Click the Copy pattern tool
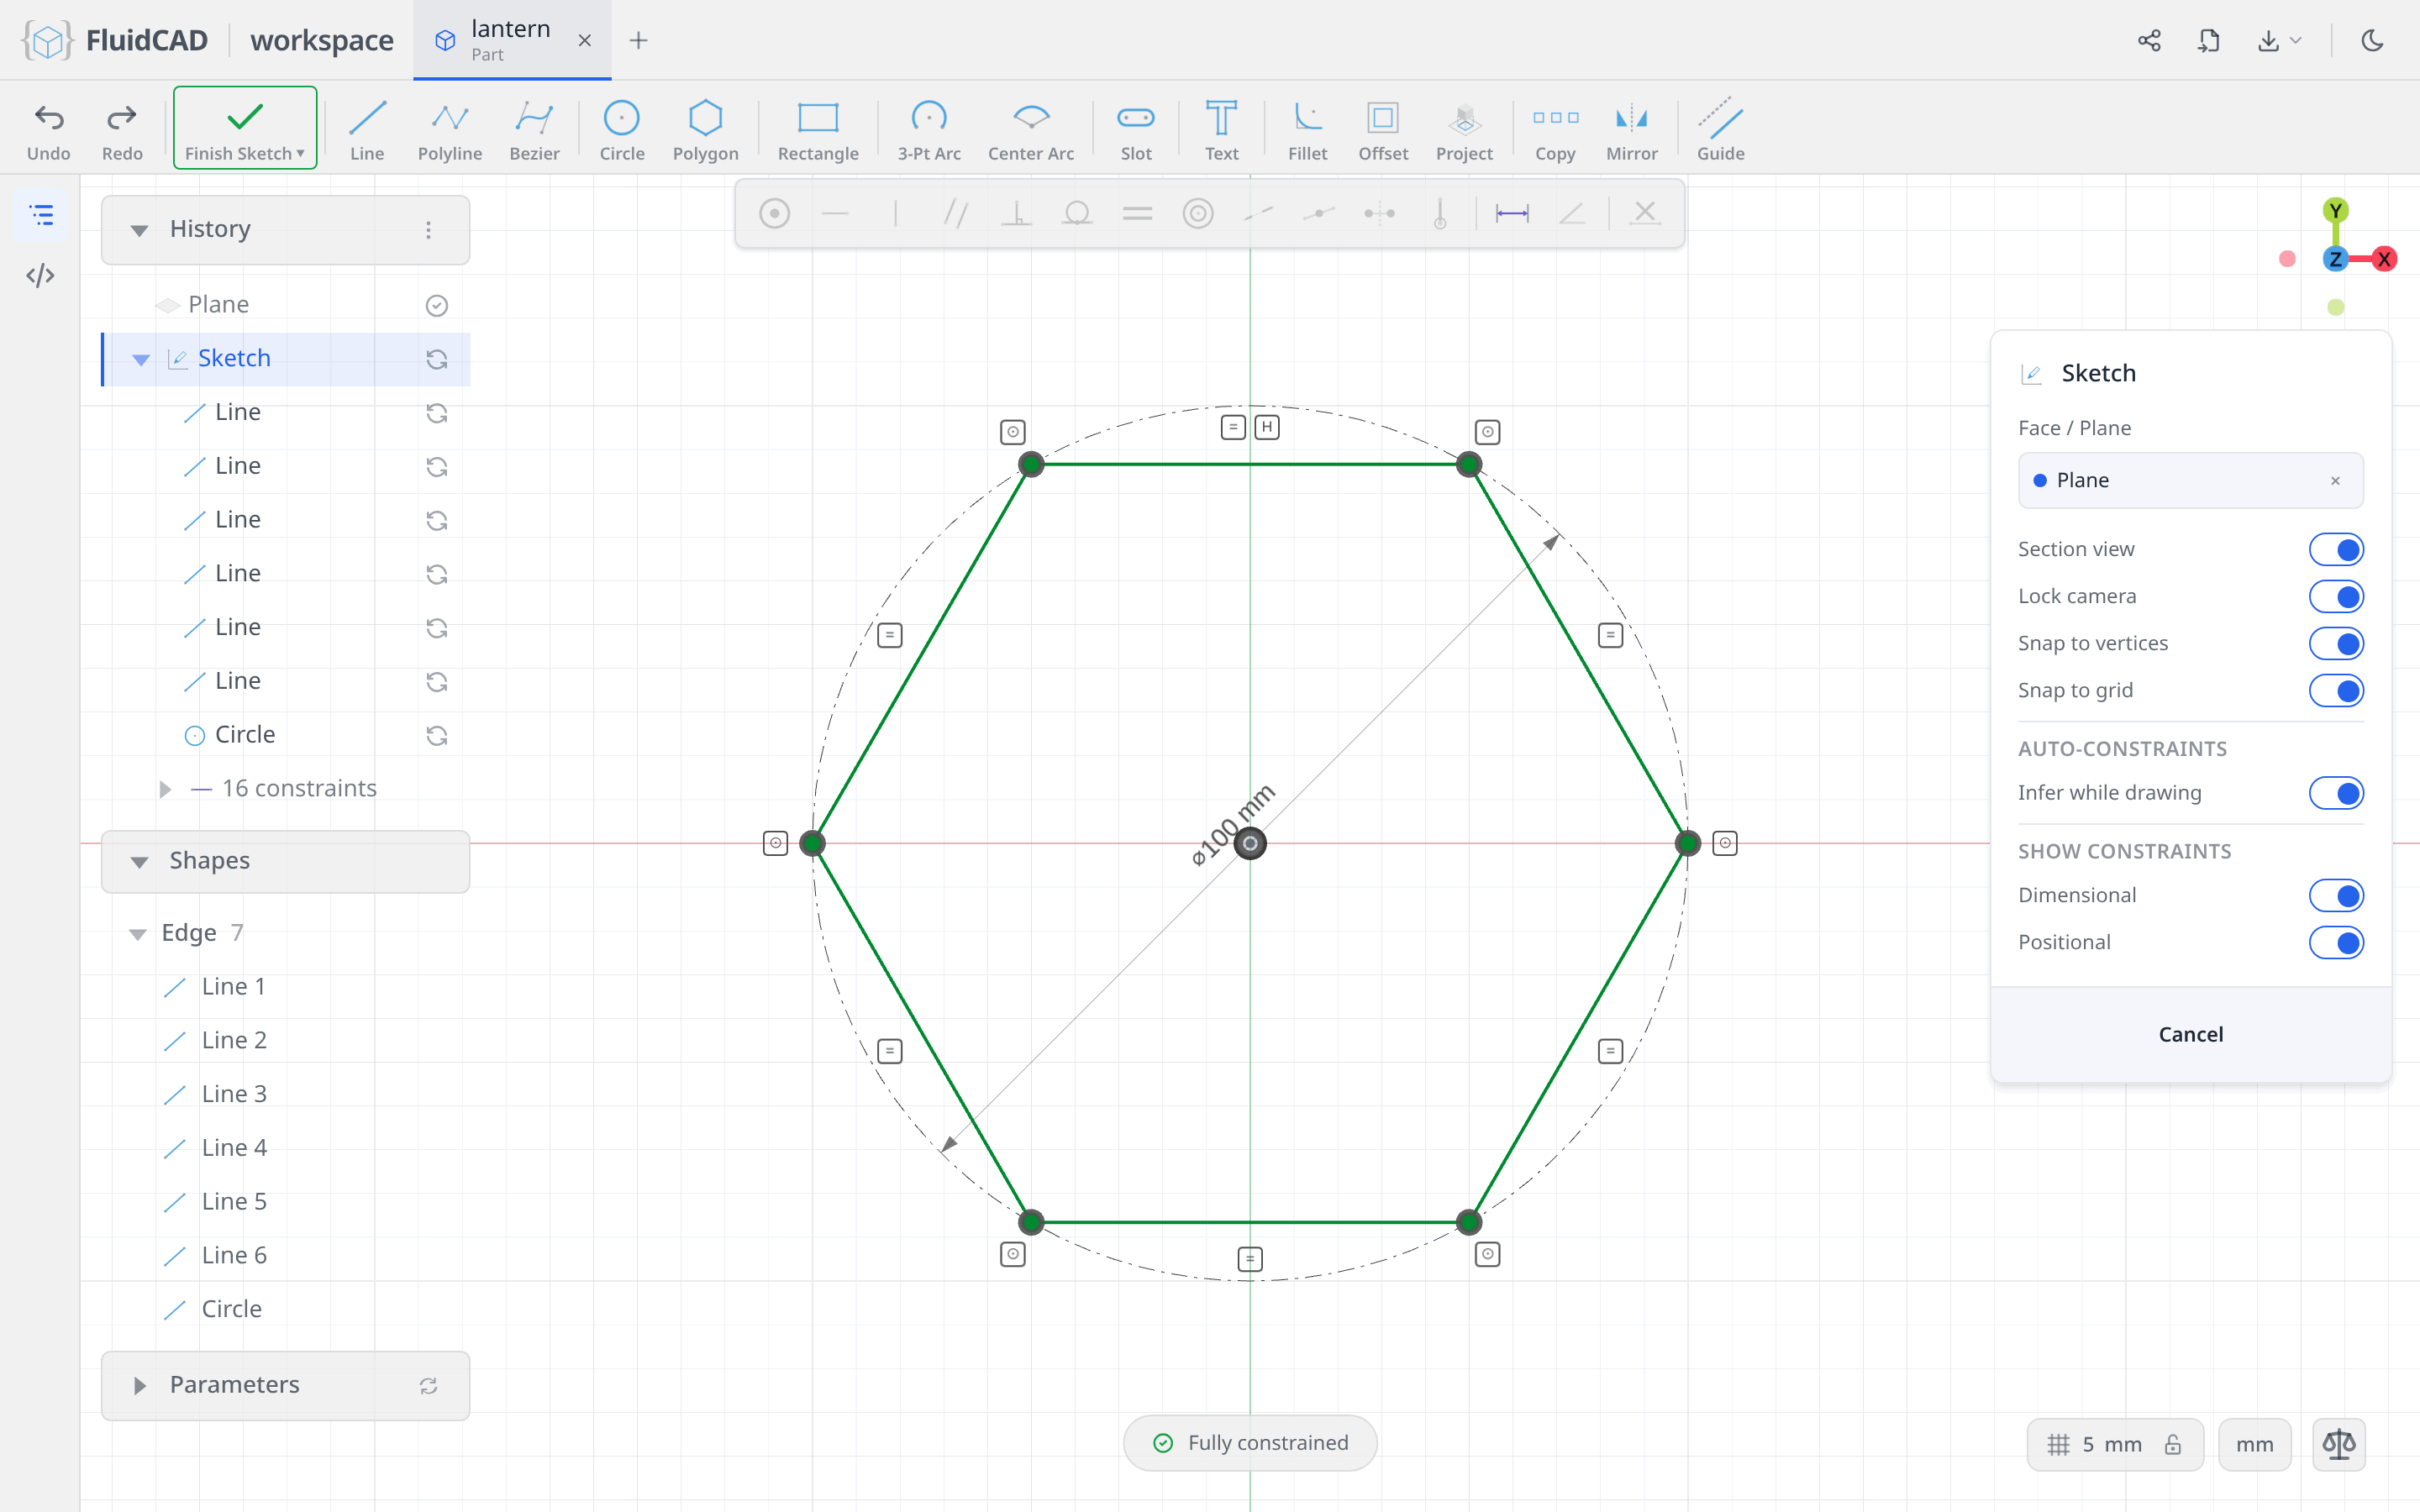 (x=1555, y=130)
